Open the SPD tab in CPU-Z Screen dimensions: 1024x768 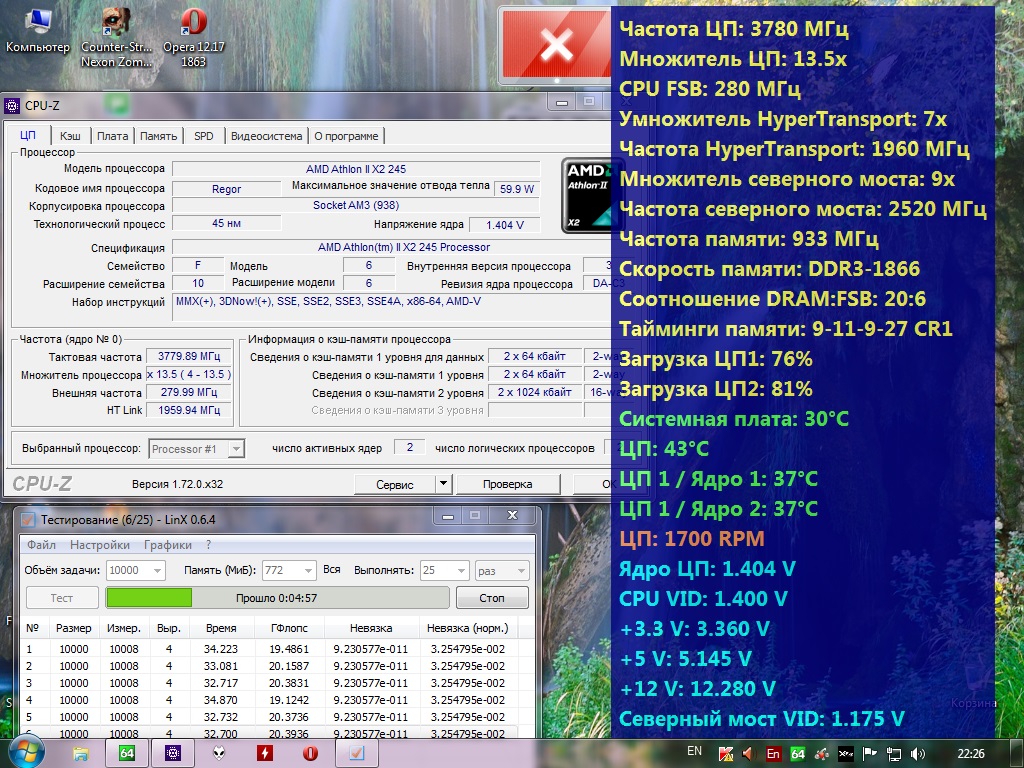coord(204,136)
